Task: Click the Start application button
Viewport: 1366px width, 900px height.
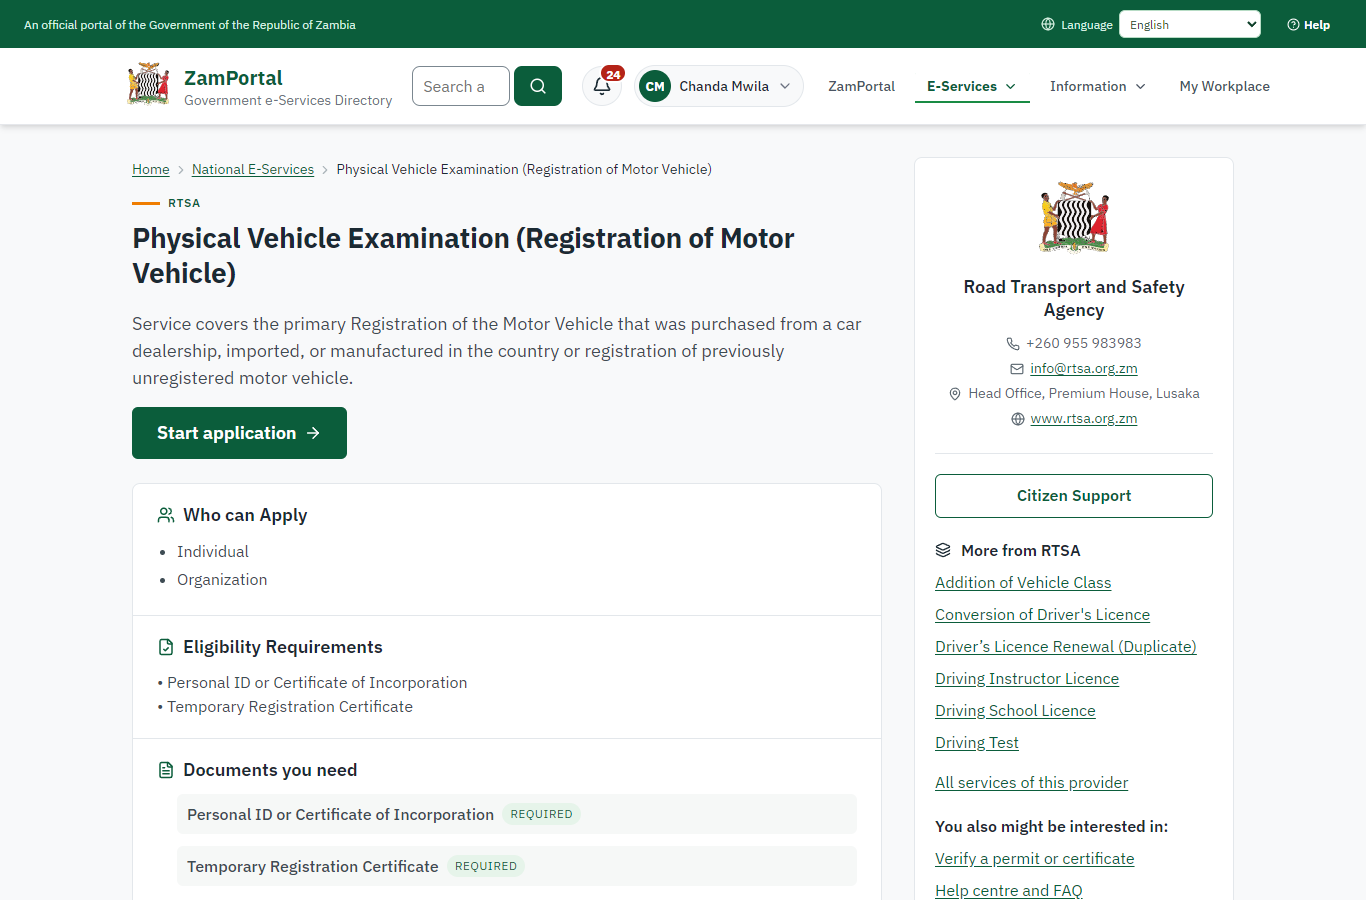Action: 239,433
